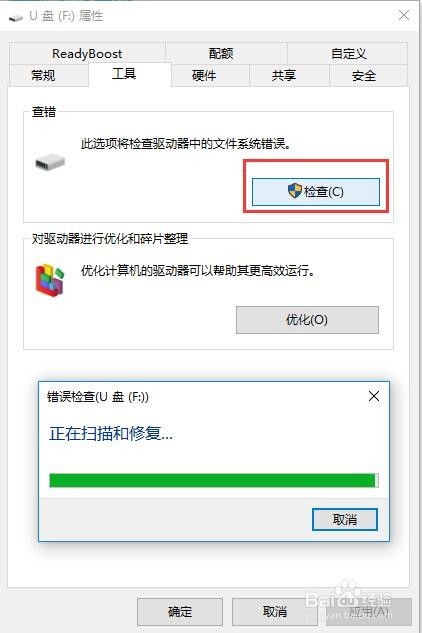Screen dimensions: 422x633
Task: Close the U 盘 properties window
Action: 404,15
